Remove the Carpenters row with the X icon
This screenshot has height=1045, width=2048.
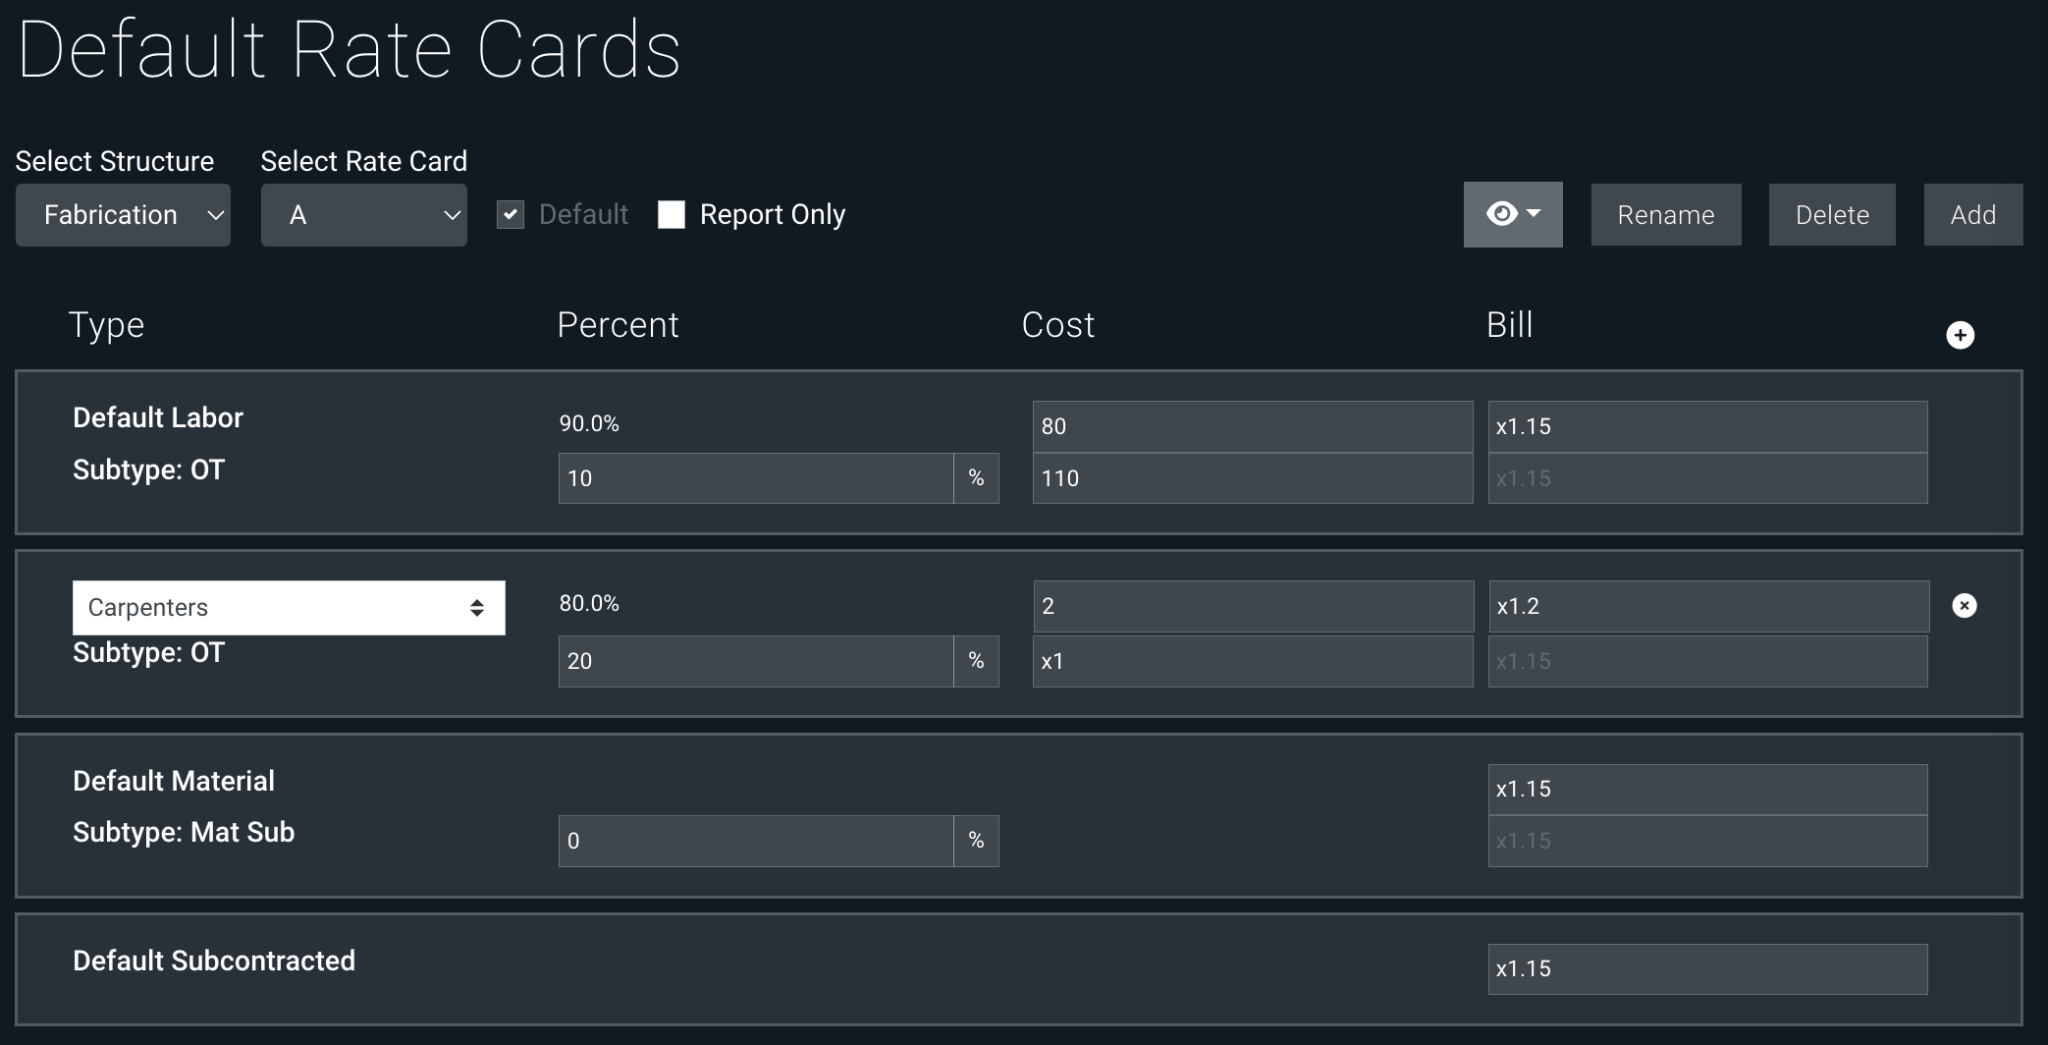[x=1964, y=606]
